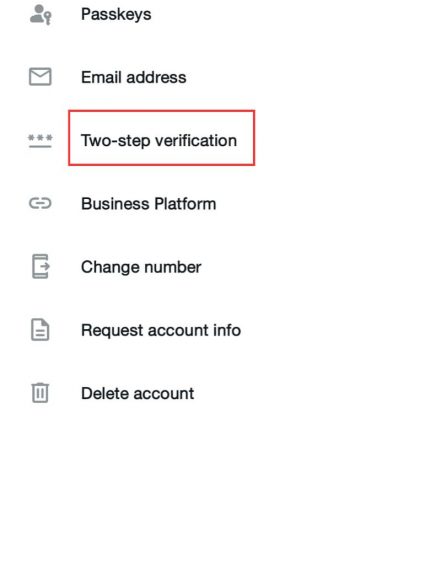This screenshot has height=575, width=430.
Task: Click the trash can Delete account icon
Action: coord(40,393)
